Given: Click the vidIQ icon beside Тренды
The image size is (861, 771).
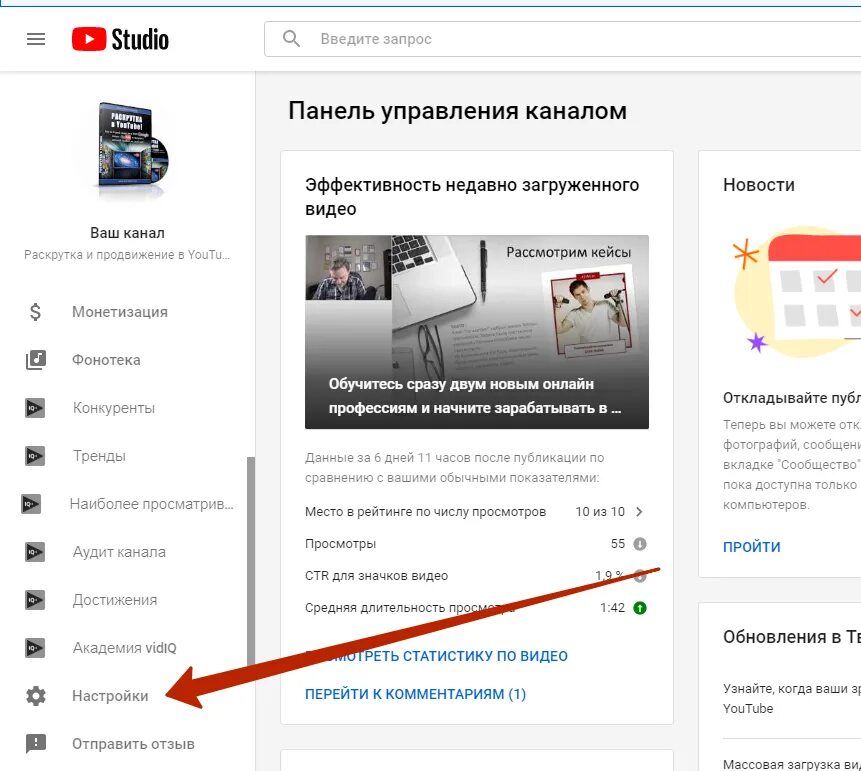Looking at the screenshot, I should tap(35, 456).
